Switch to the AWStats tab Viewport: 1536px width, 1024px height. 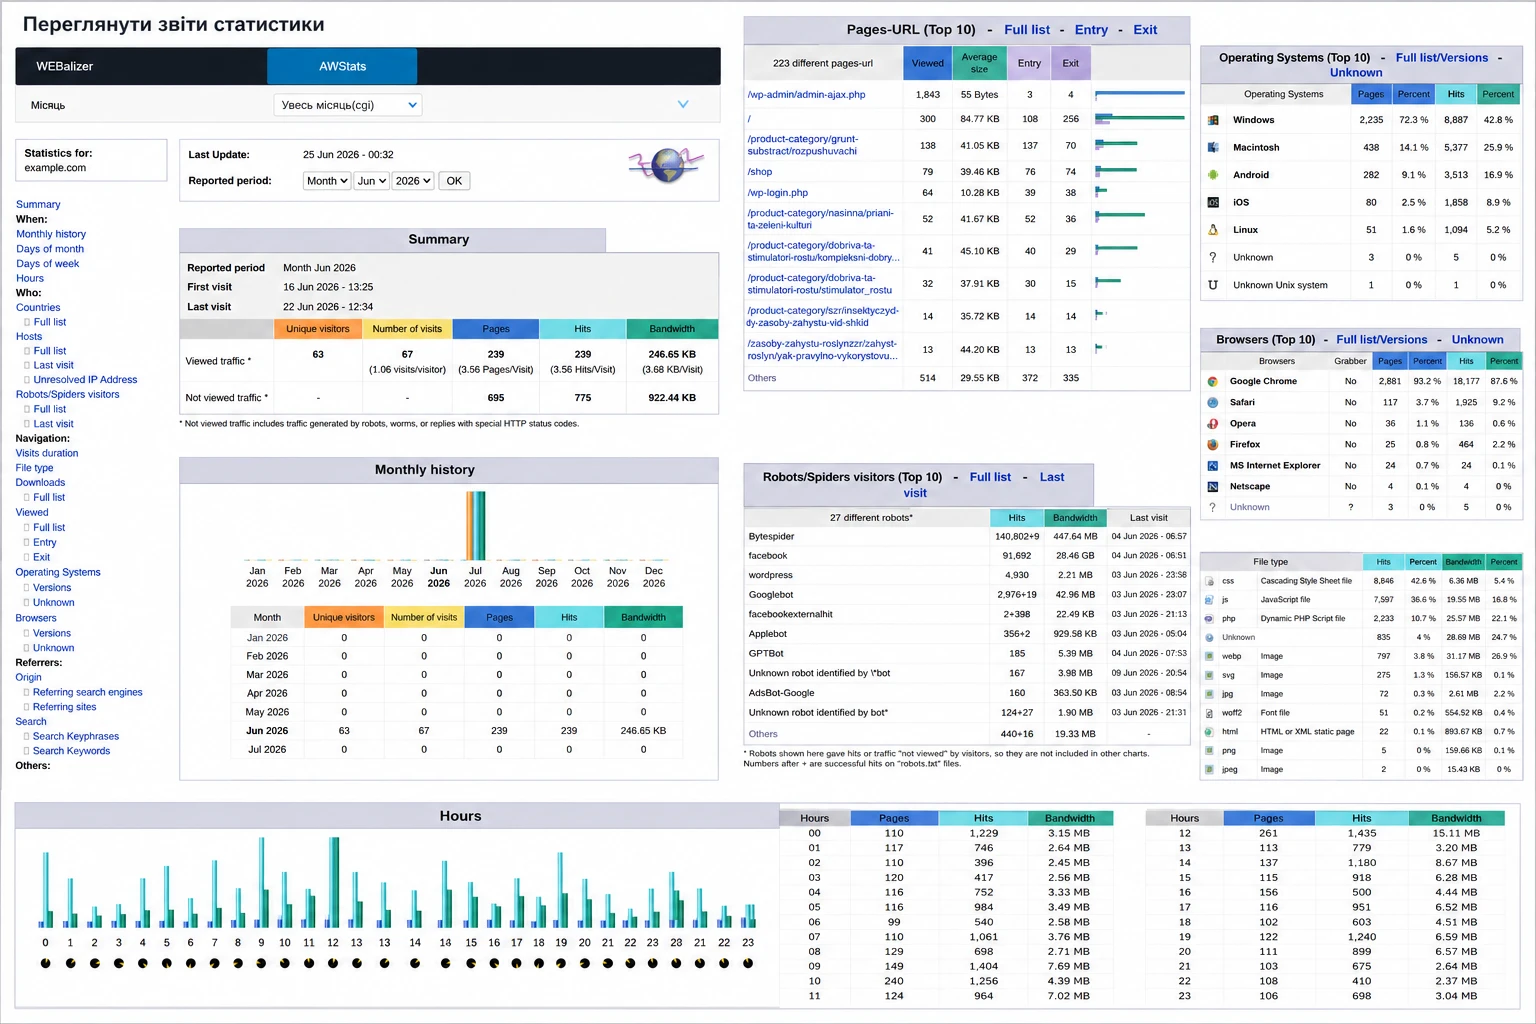pyautogui.click(x=342, y=66)
